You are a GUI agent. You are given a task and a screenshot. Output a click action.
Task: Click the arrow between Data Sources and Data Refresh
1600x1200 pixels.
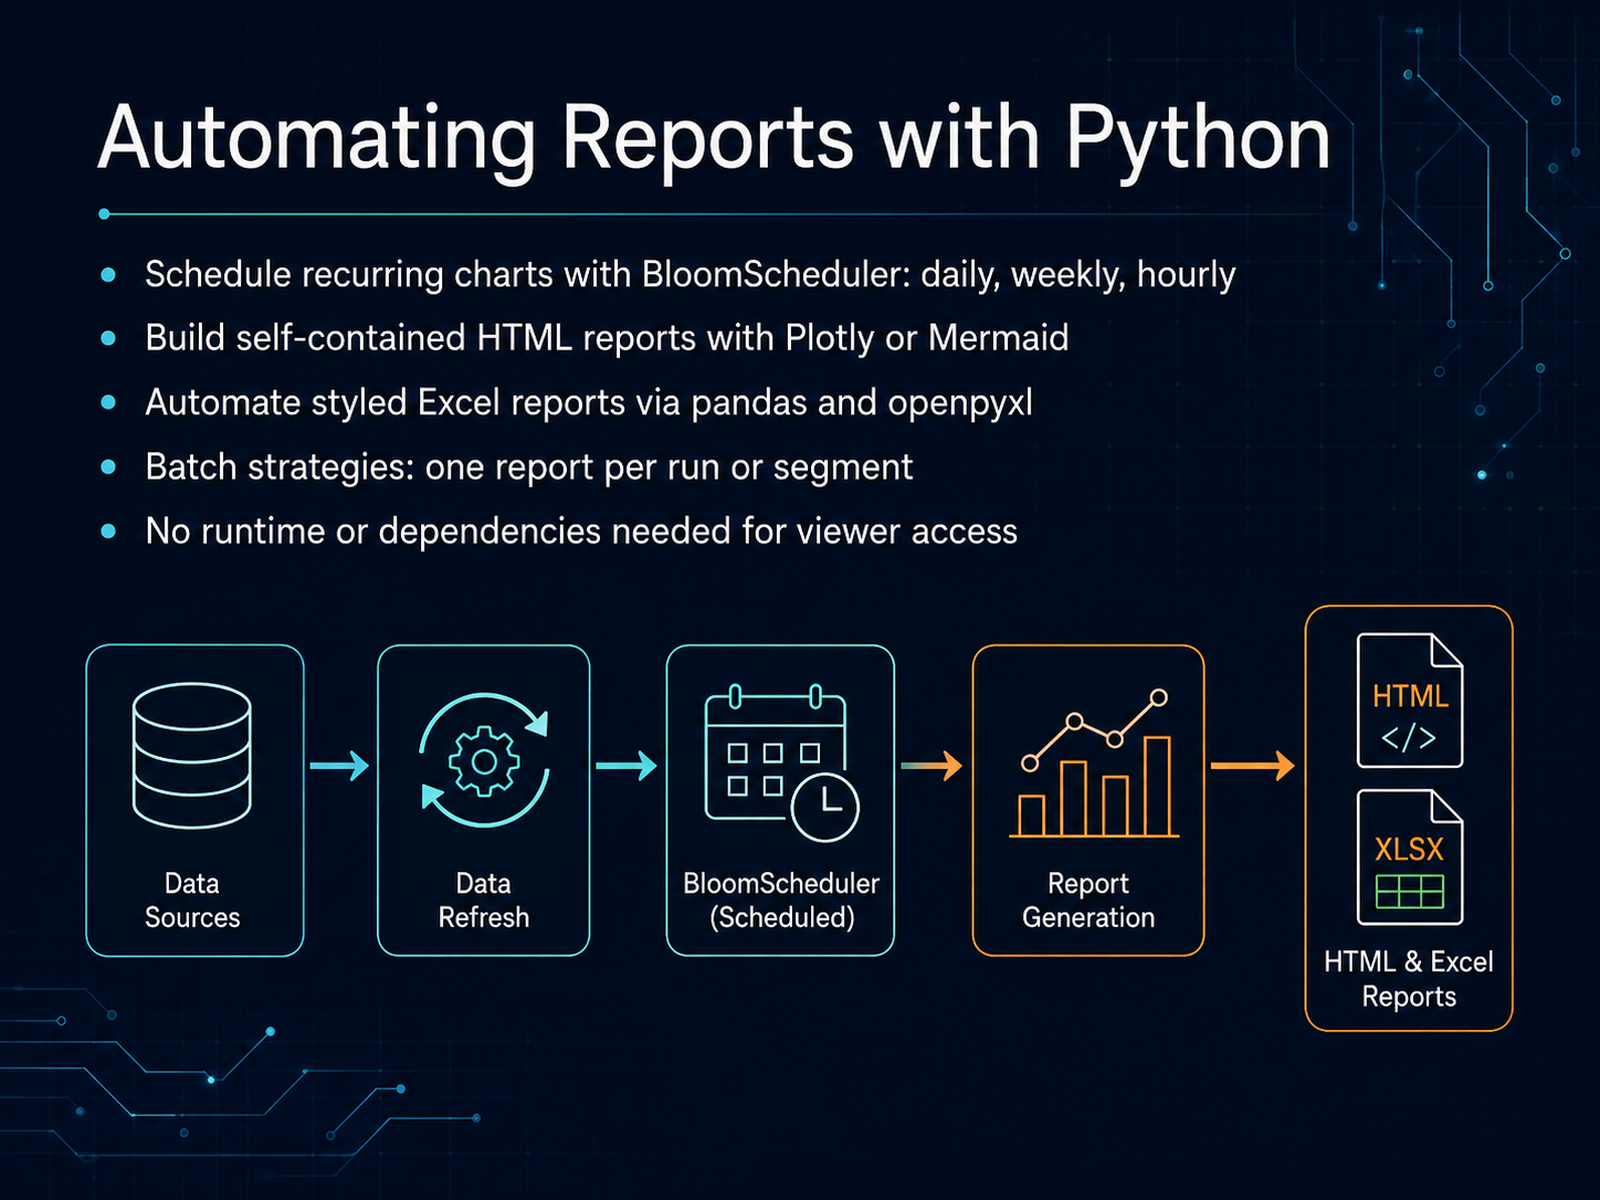coord(340,766)
